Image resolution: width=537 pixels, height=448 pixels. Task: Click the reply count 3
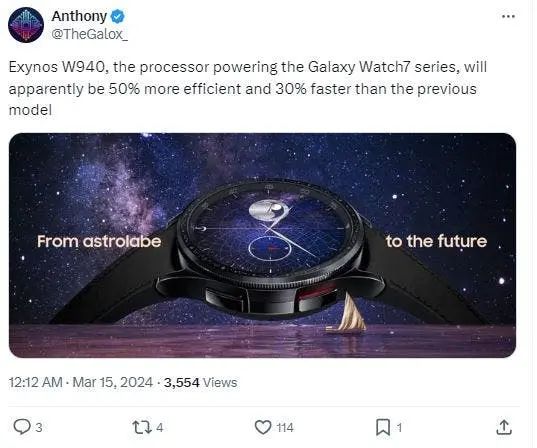click(x=39, y=428)
